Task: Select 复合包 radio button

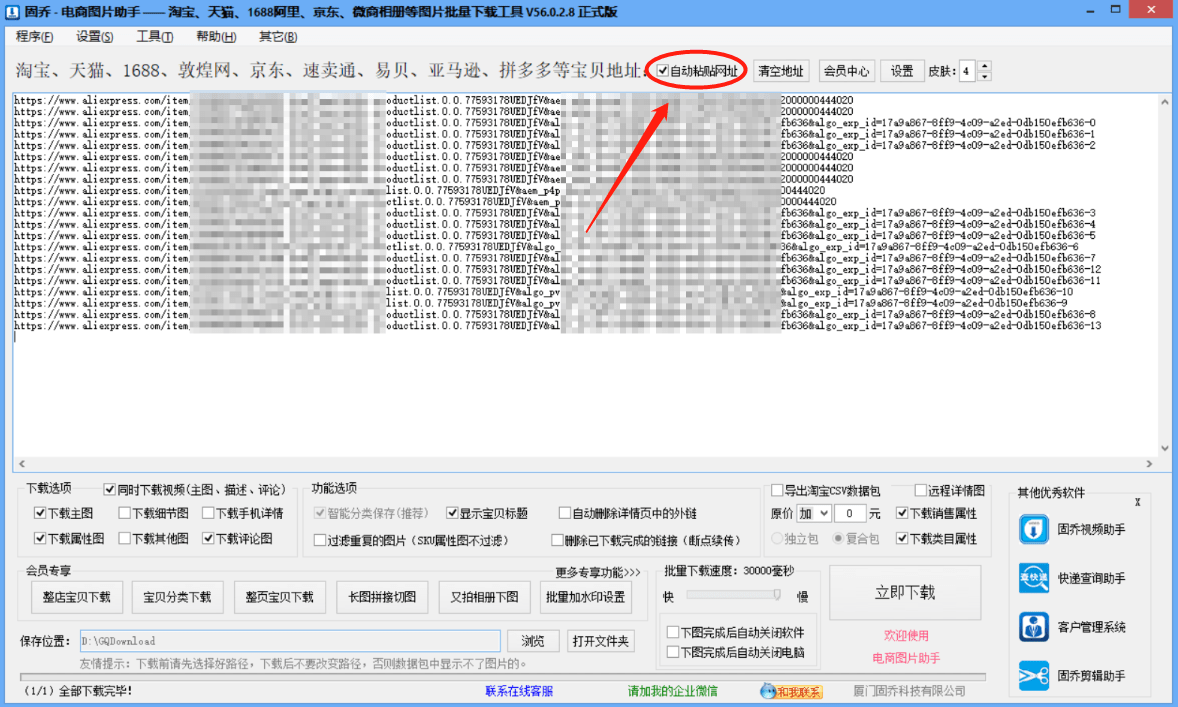Action: 838,539
